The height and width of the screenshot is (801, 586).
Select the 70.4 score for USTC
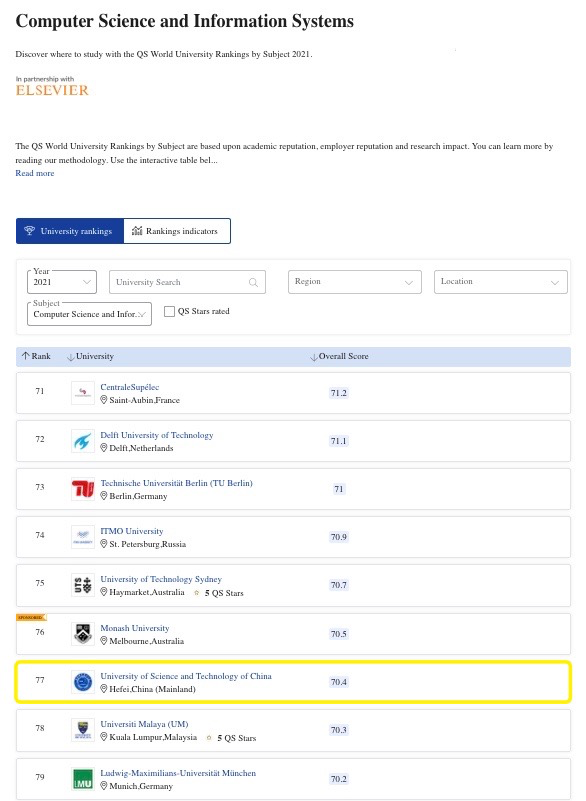click(339, 682)
